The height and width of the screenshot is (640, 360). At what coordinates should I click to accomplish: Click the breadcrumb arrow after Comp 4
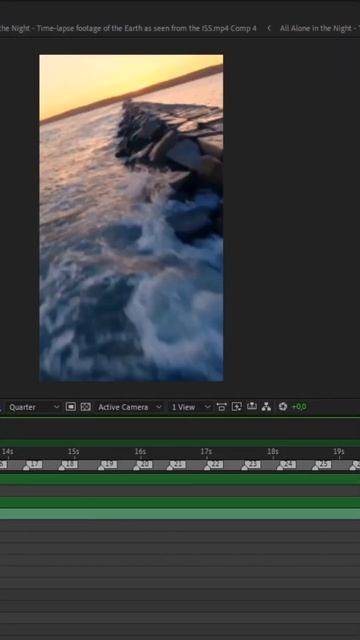[269, 28]
